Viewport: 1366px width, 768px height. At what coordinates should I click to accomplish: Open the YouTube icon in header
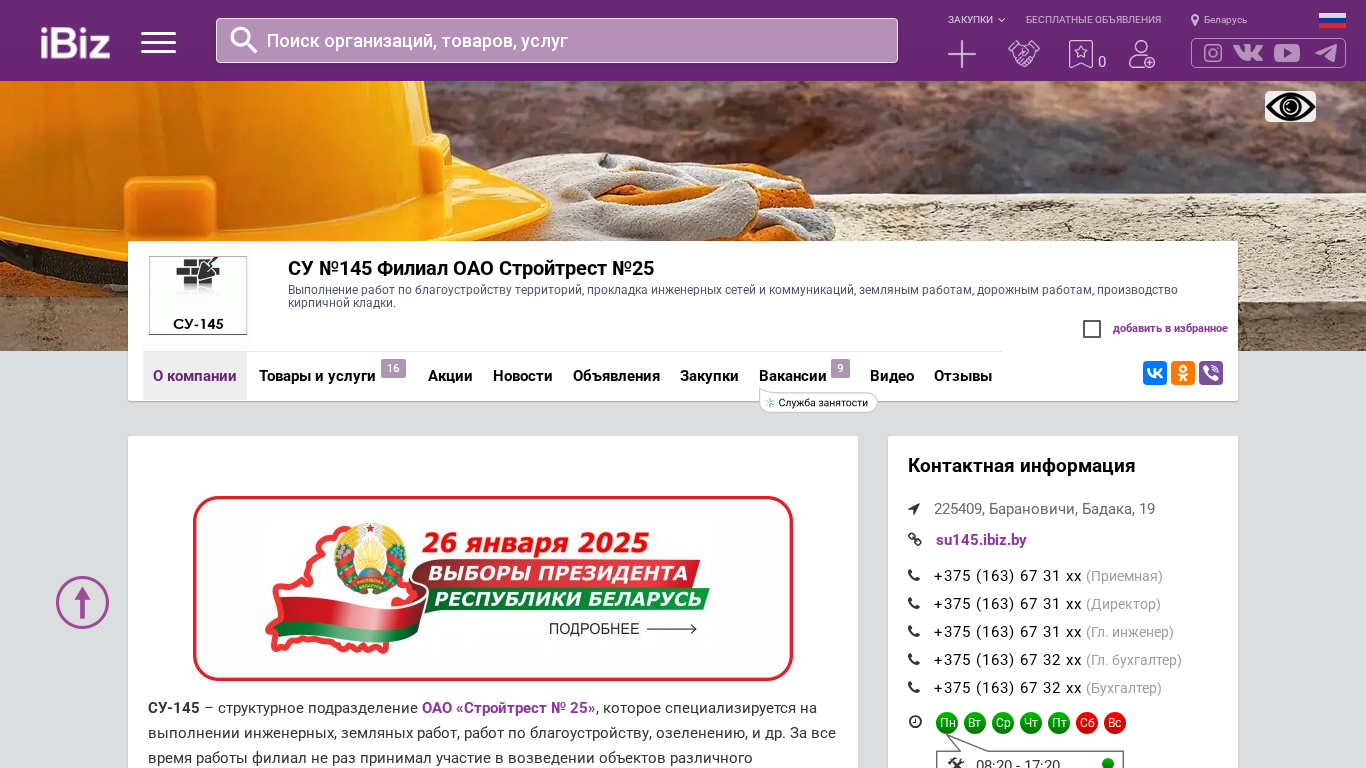tap(1287, 53)
